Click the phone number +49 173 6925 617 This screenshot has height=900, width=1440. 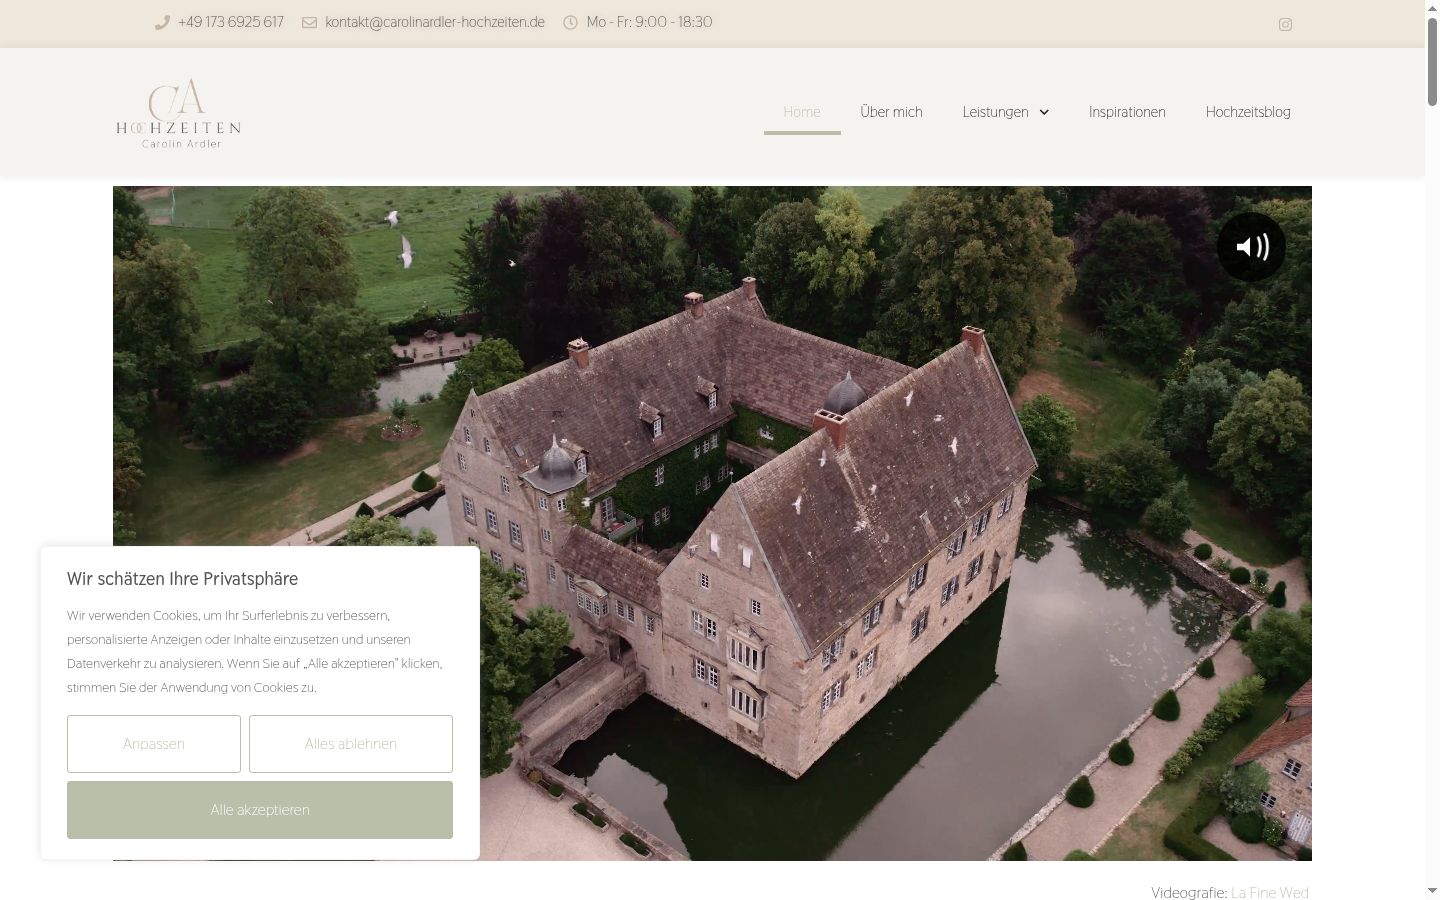point(231,22)
